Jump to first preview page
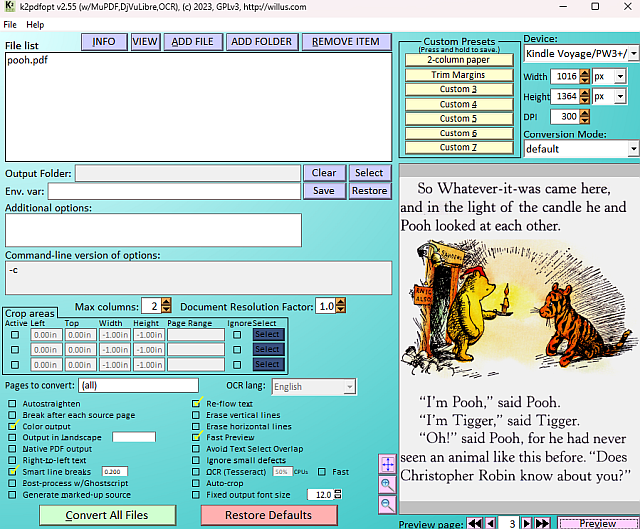The height and width of the screenshot is (529, 640). point(475,523)
